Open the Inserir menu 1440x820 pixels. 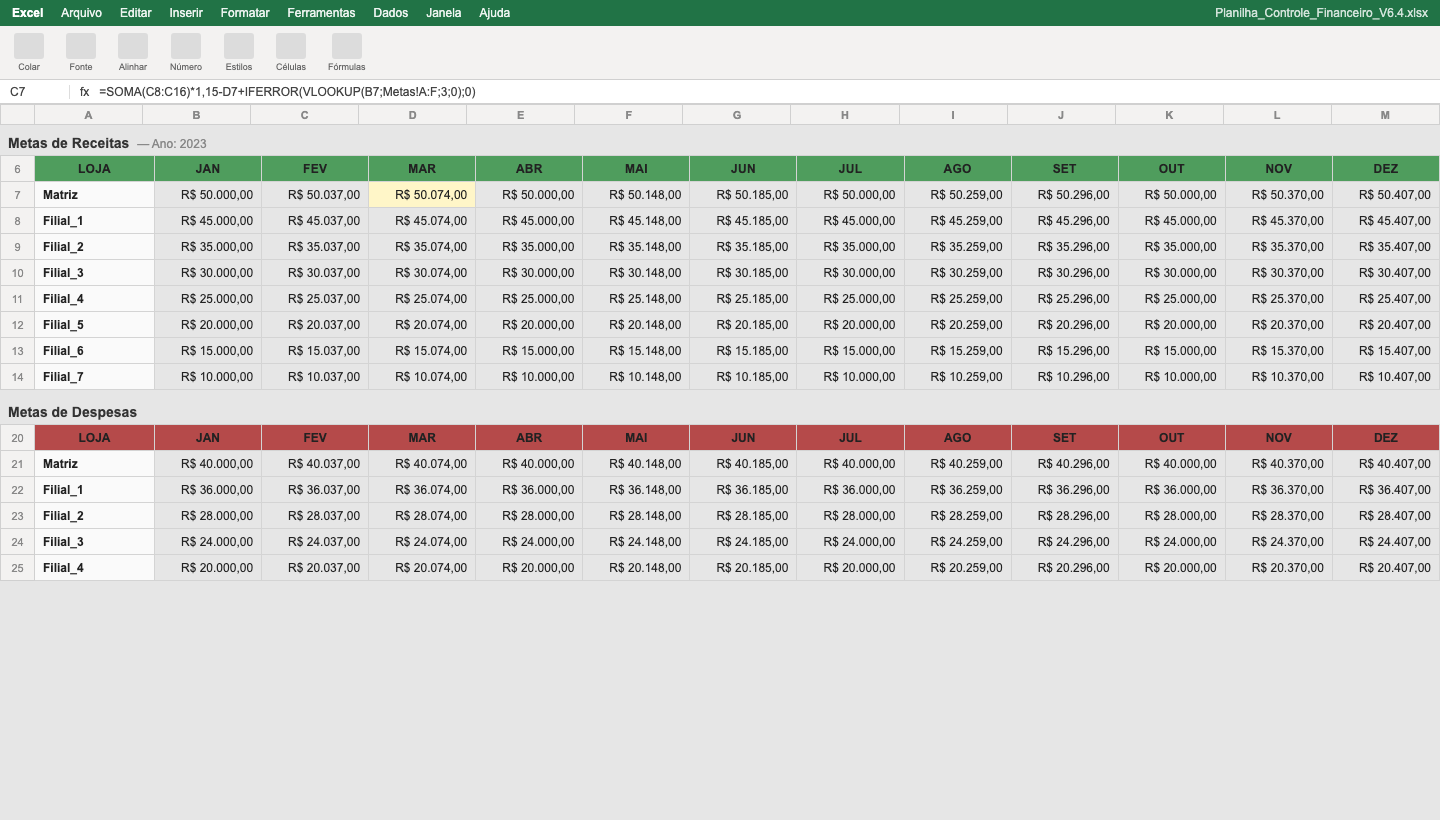186,13
